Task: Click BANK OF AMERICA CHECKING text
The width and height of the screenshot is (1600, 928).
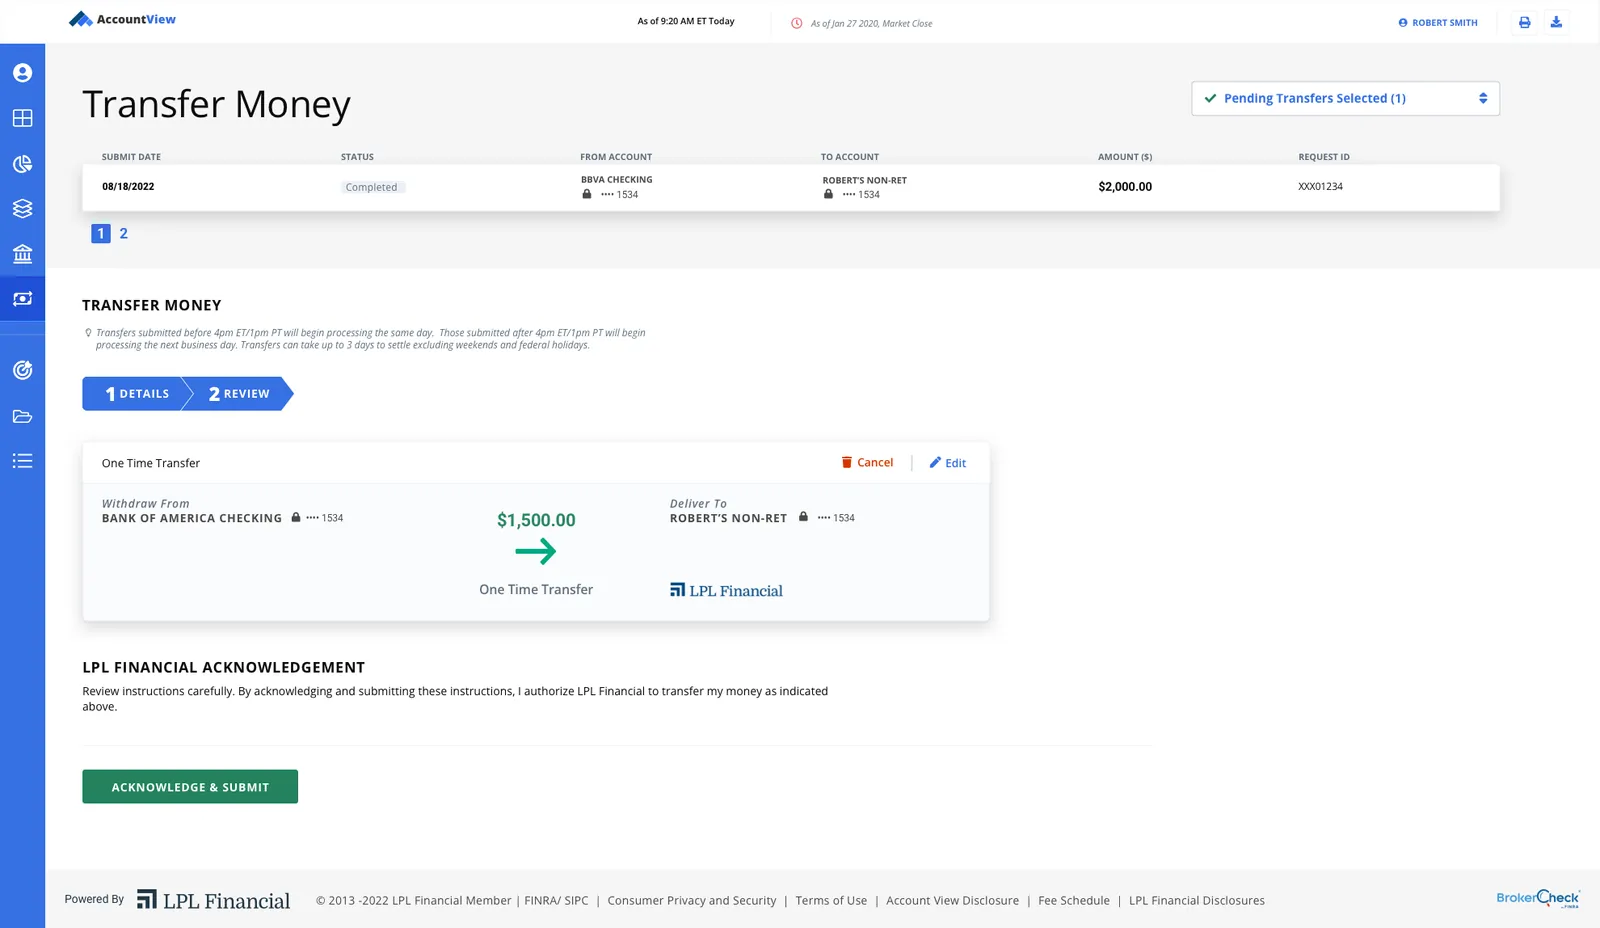Action: click(192, 518)
